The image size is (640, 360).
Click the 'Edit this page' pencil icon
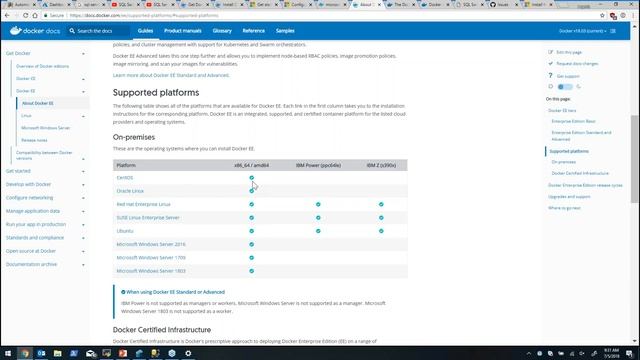[550, 52]
